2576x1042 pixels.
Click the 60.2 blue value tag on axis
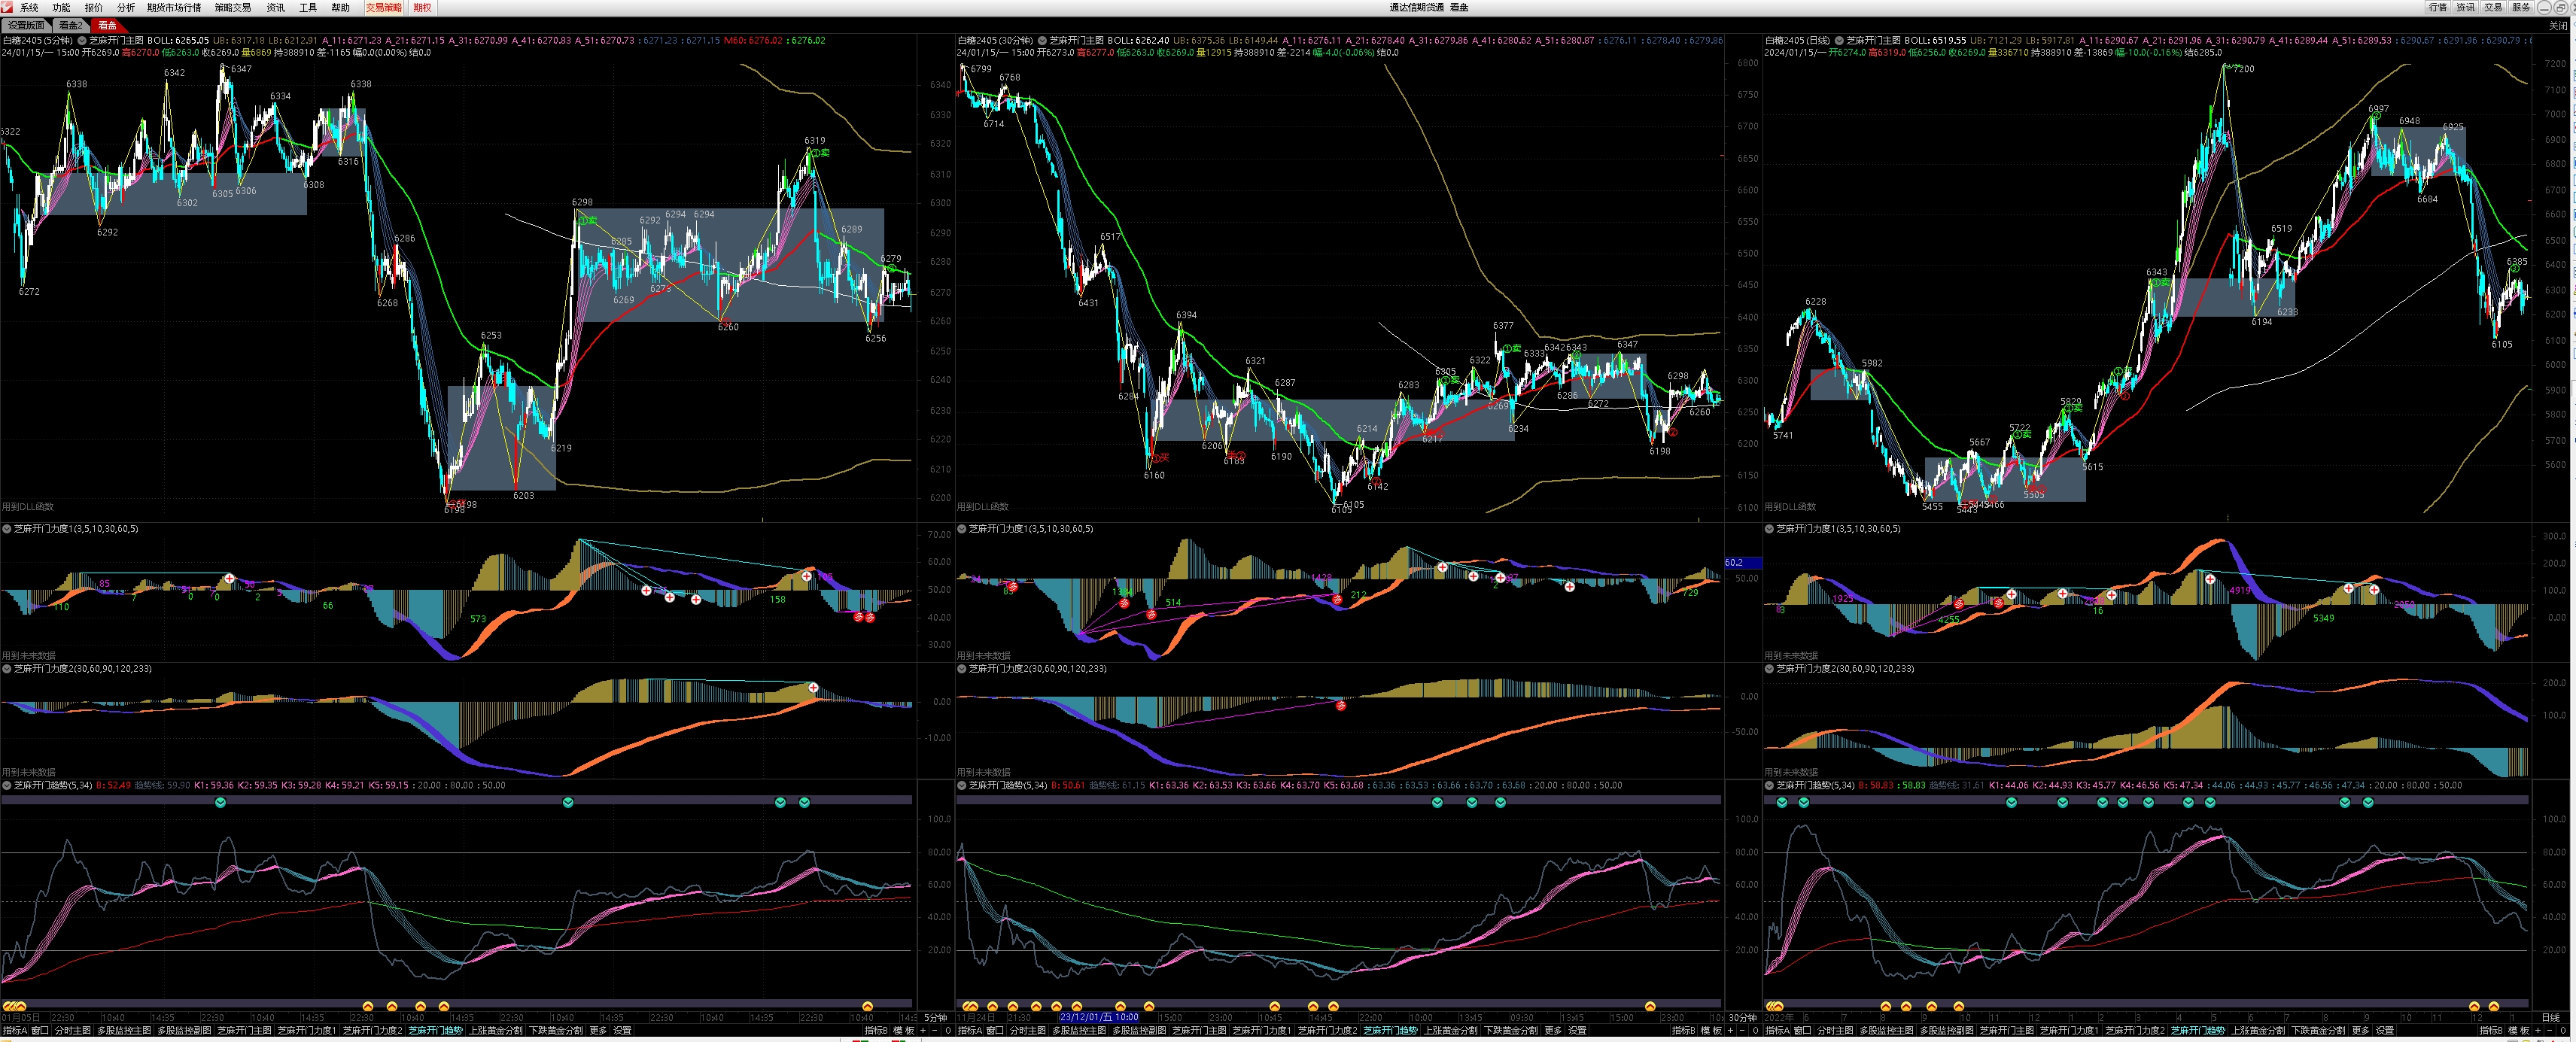(1742, 563)
